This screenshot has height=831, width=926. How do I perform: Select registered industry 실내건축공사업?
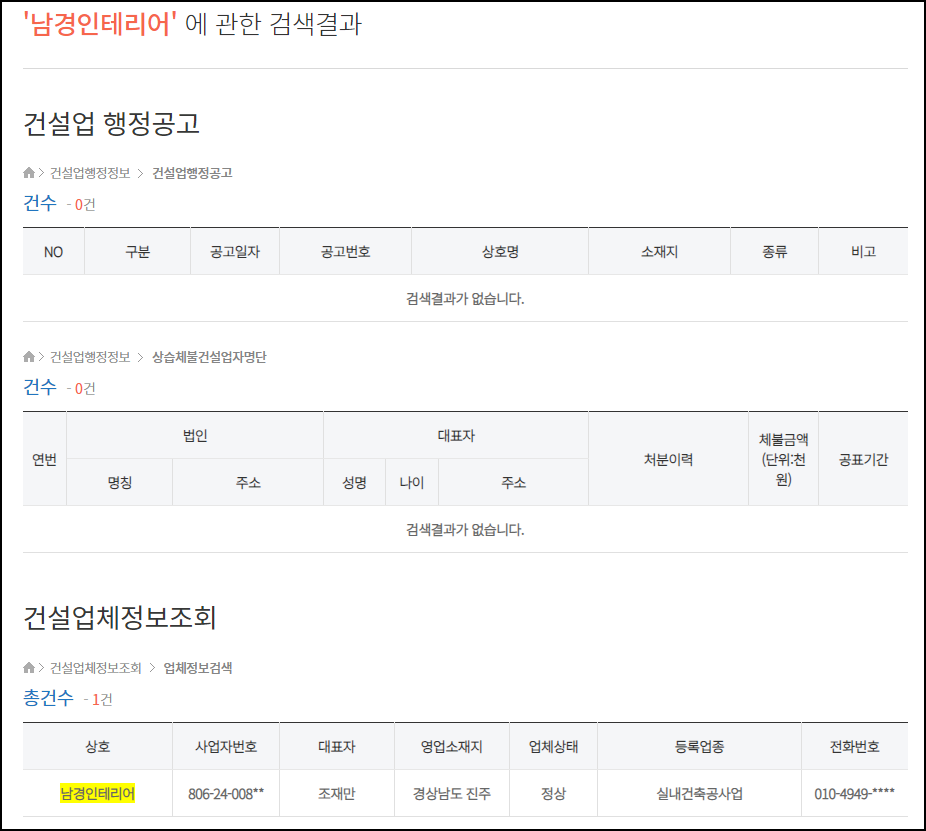699,794
